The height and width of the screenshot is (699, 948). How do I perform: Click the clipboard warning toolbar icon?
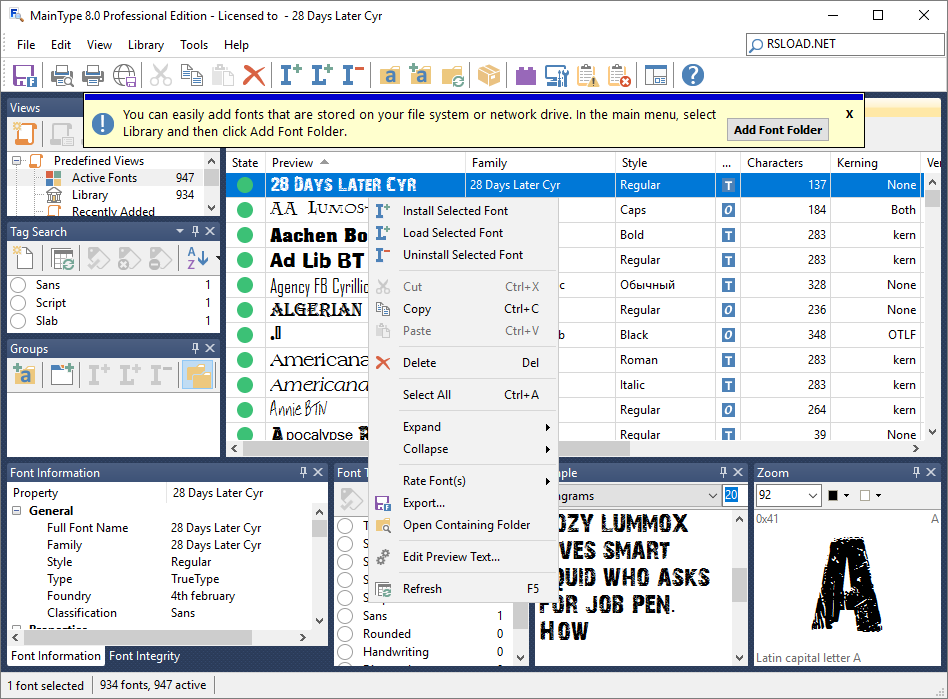pos(588,76)
